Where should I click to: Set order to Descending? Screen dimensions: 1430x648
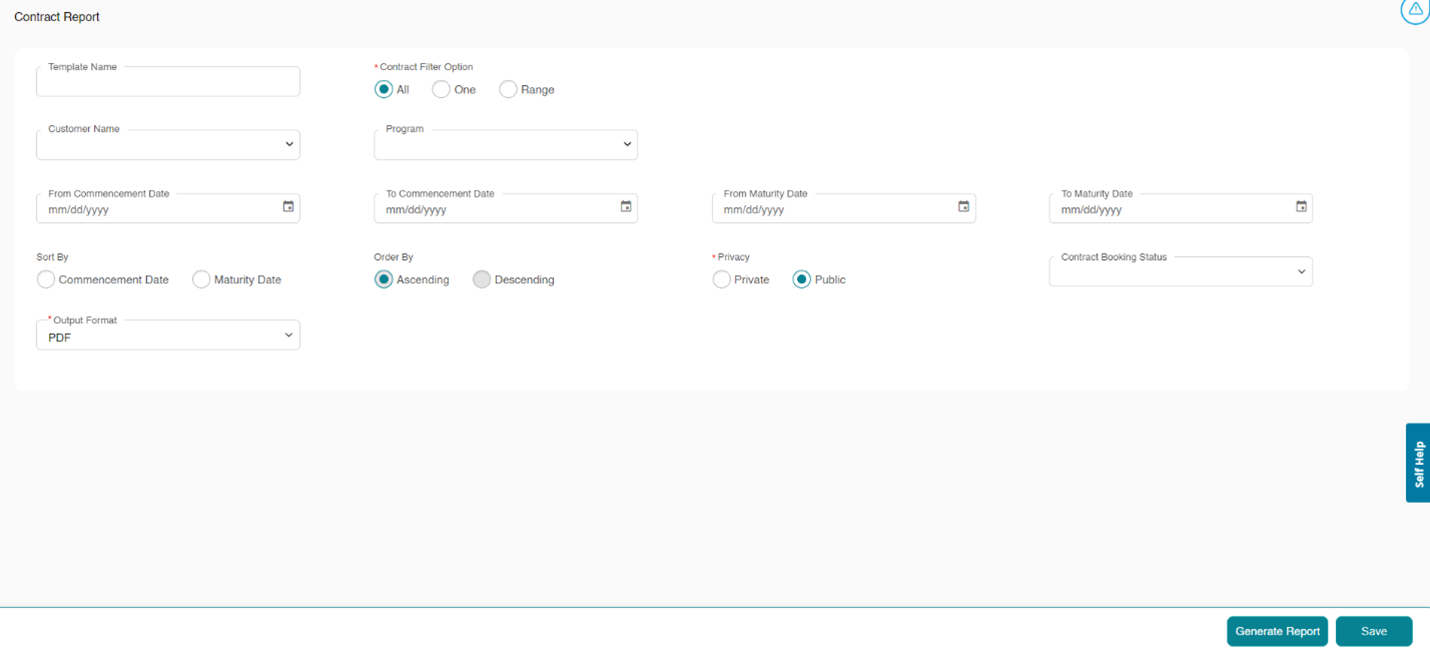482,280
